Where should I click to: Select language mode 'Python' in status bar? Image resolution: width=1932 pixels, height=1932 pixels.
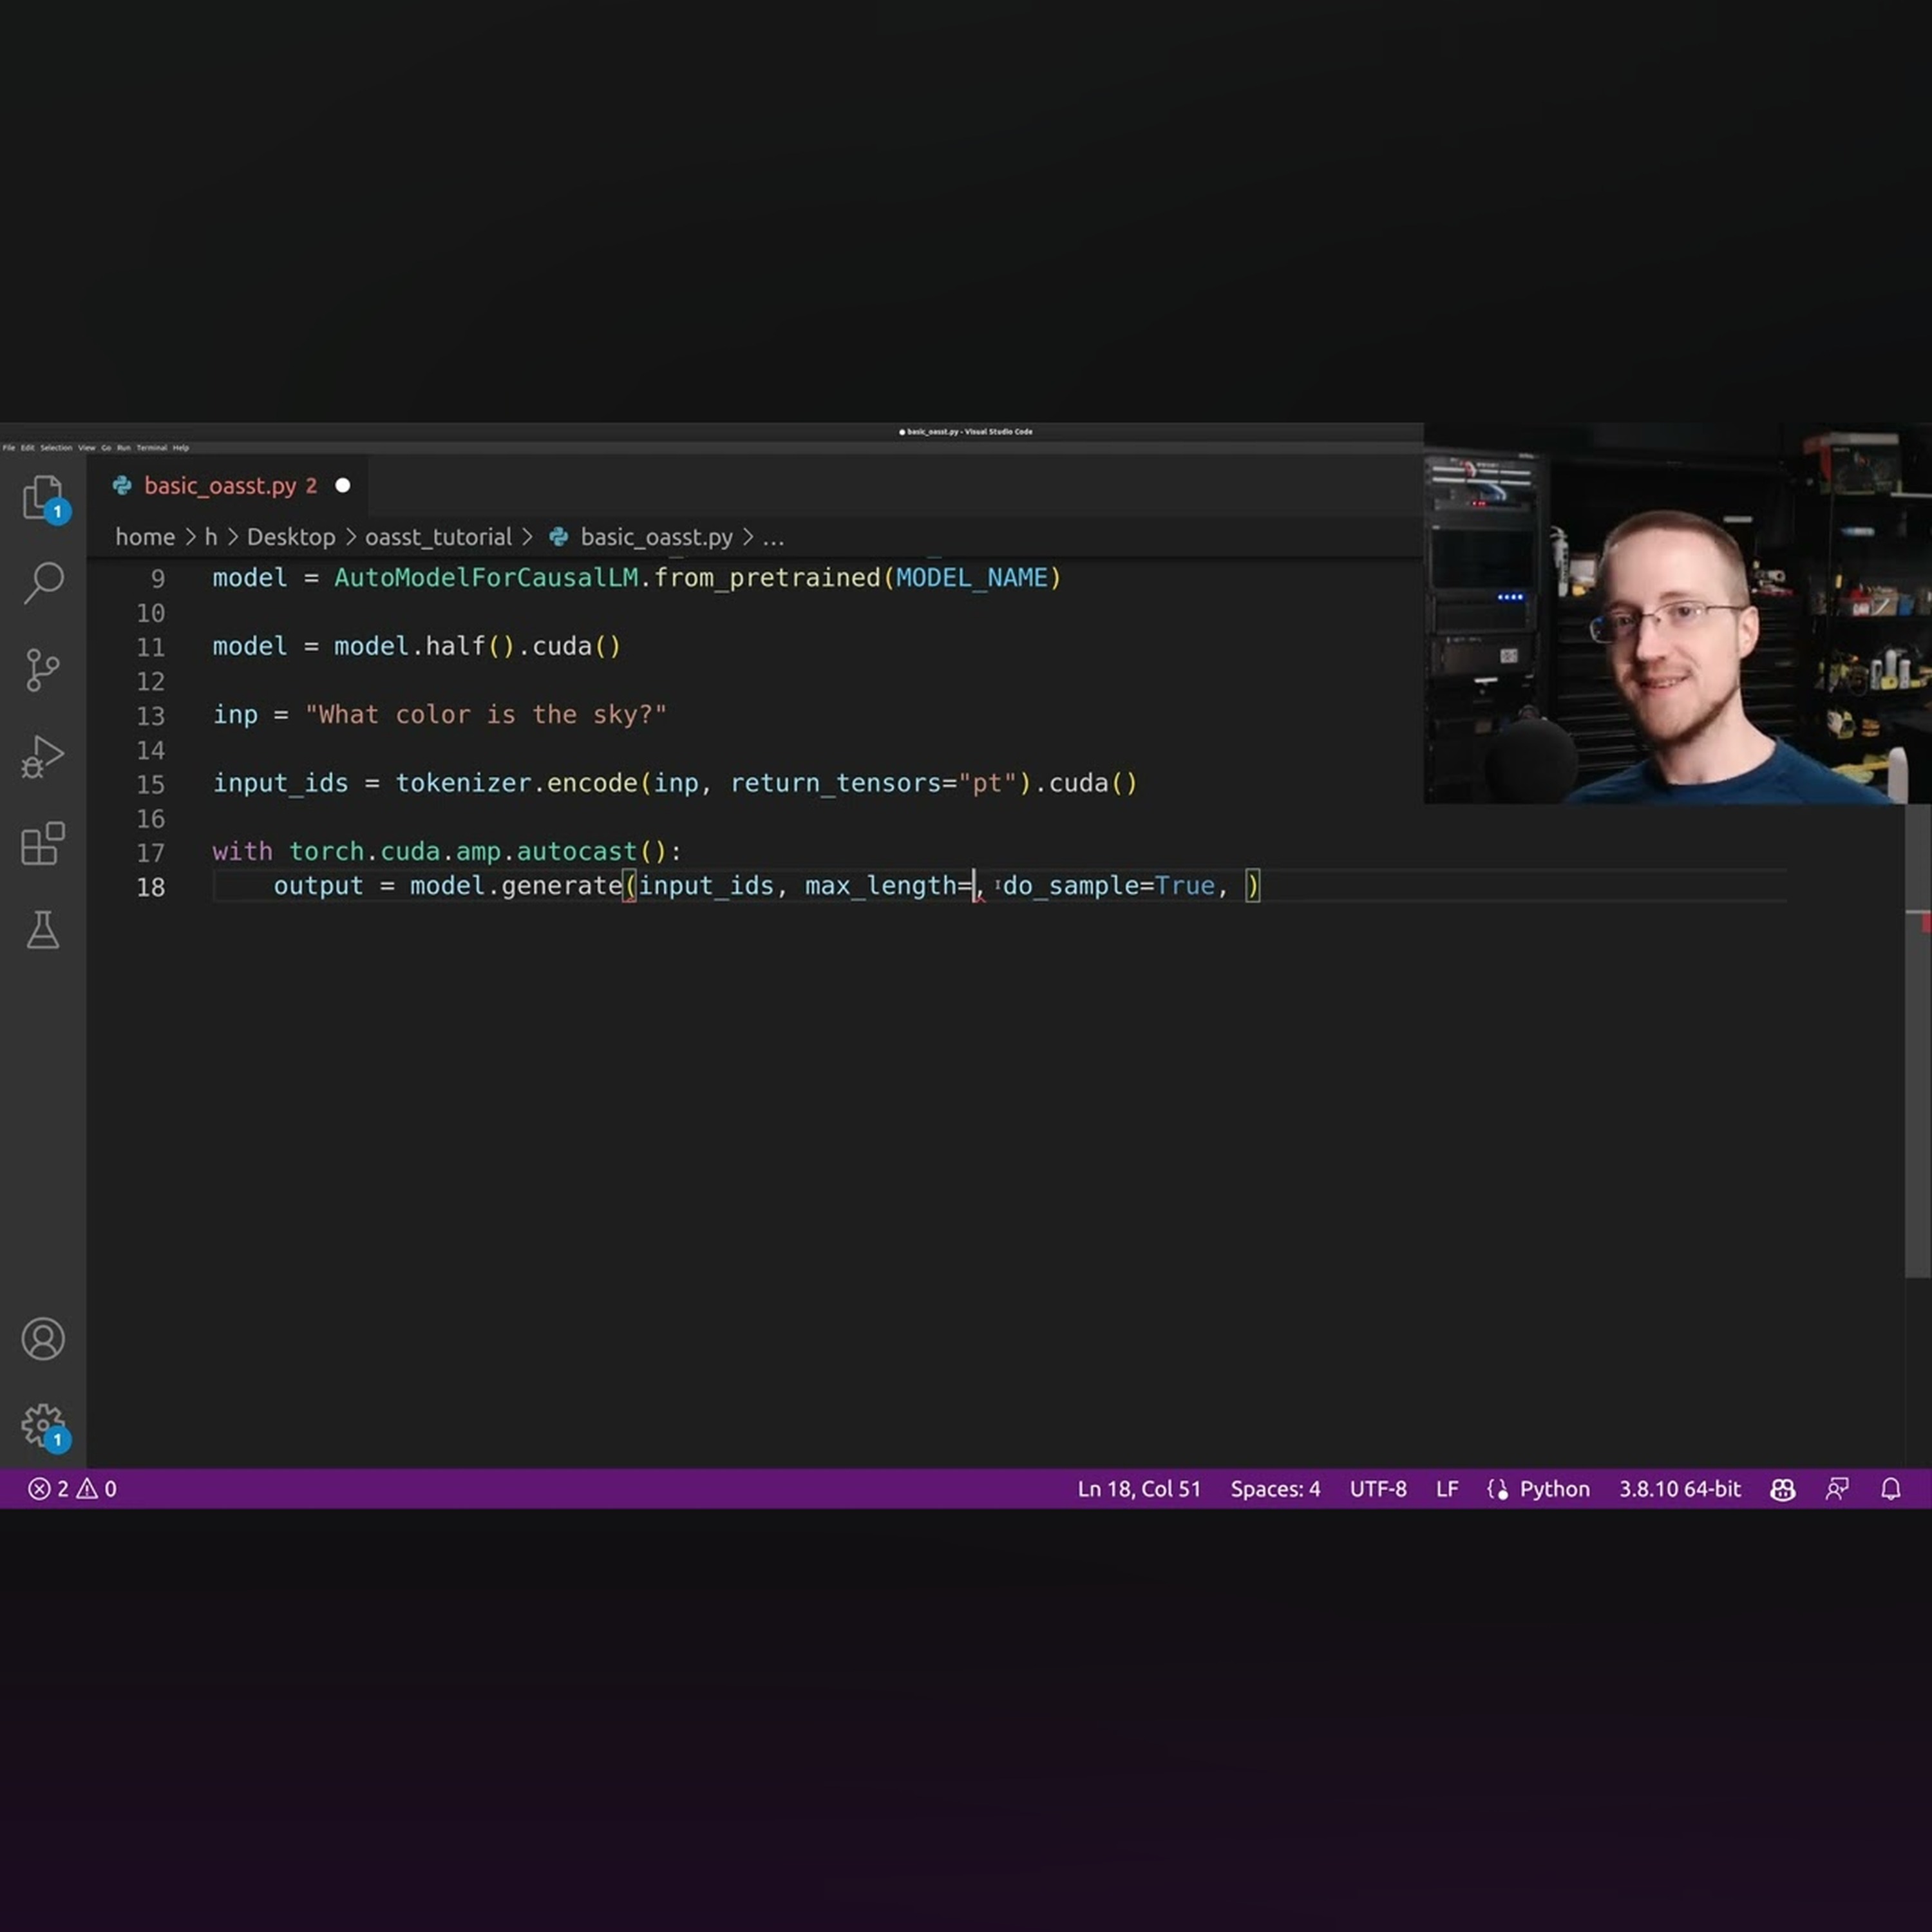point(1554,1489)
